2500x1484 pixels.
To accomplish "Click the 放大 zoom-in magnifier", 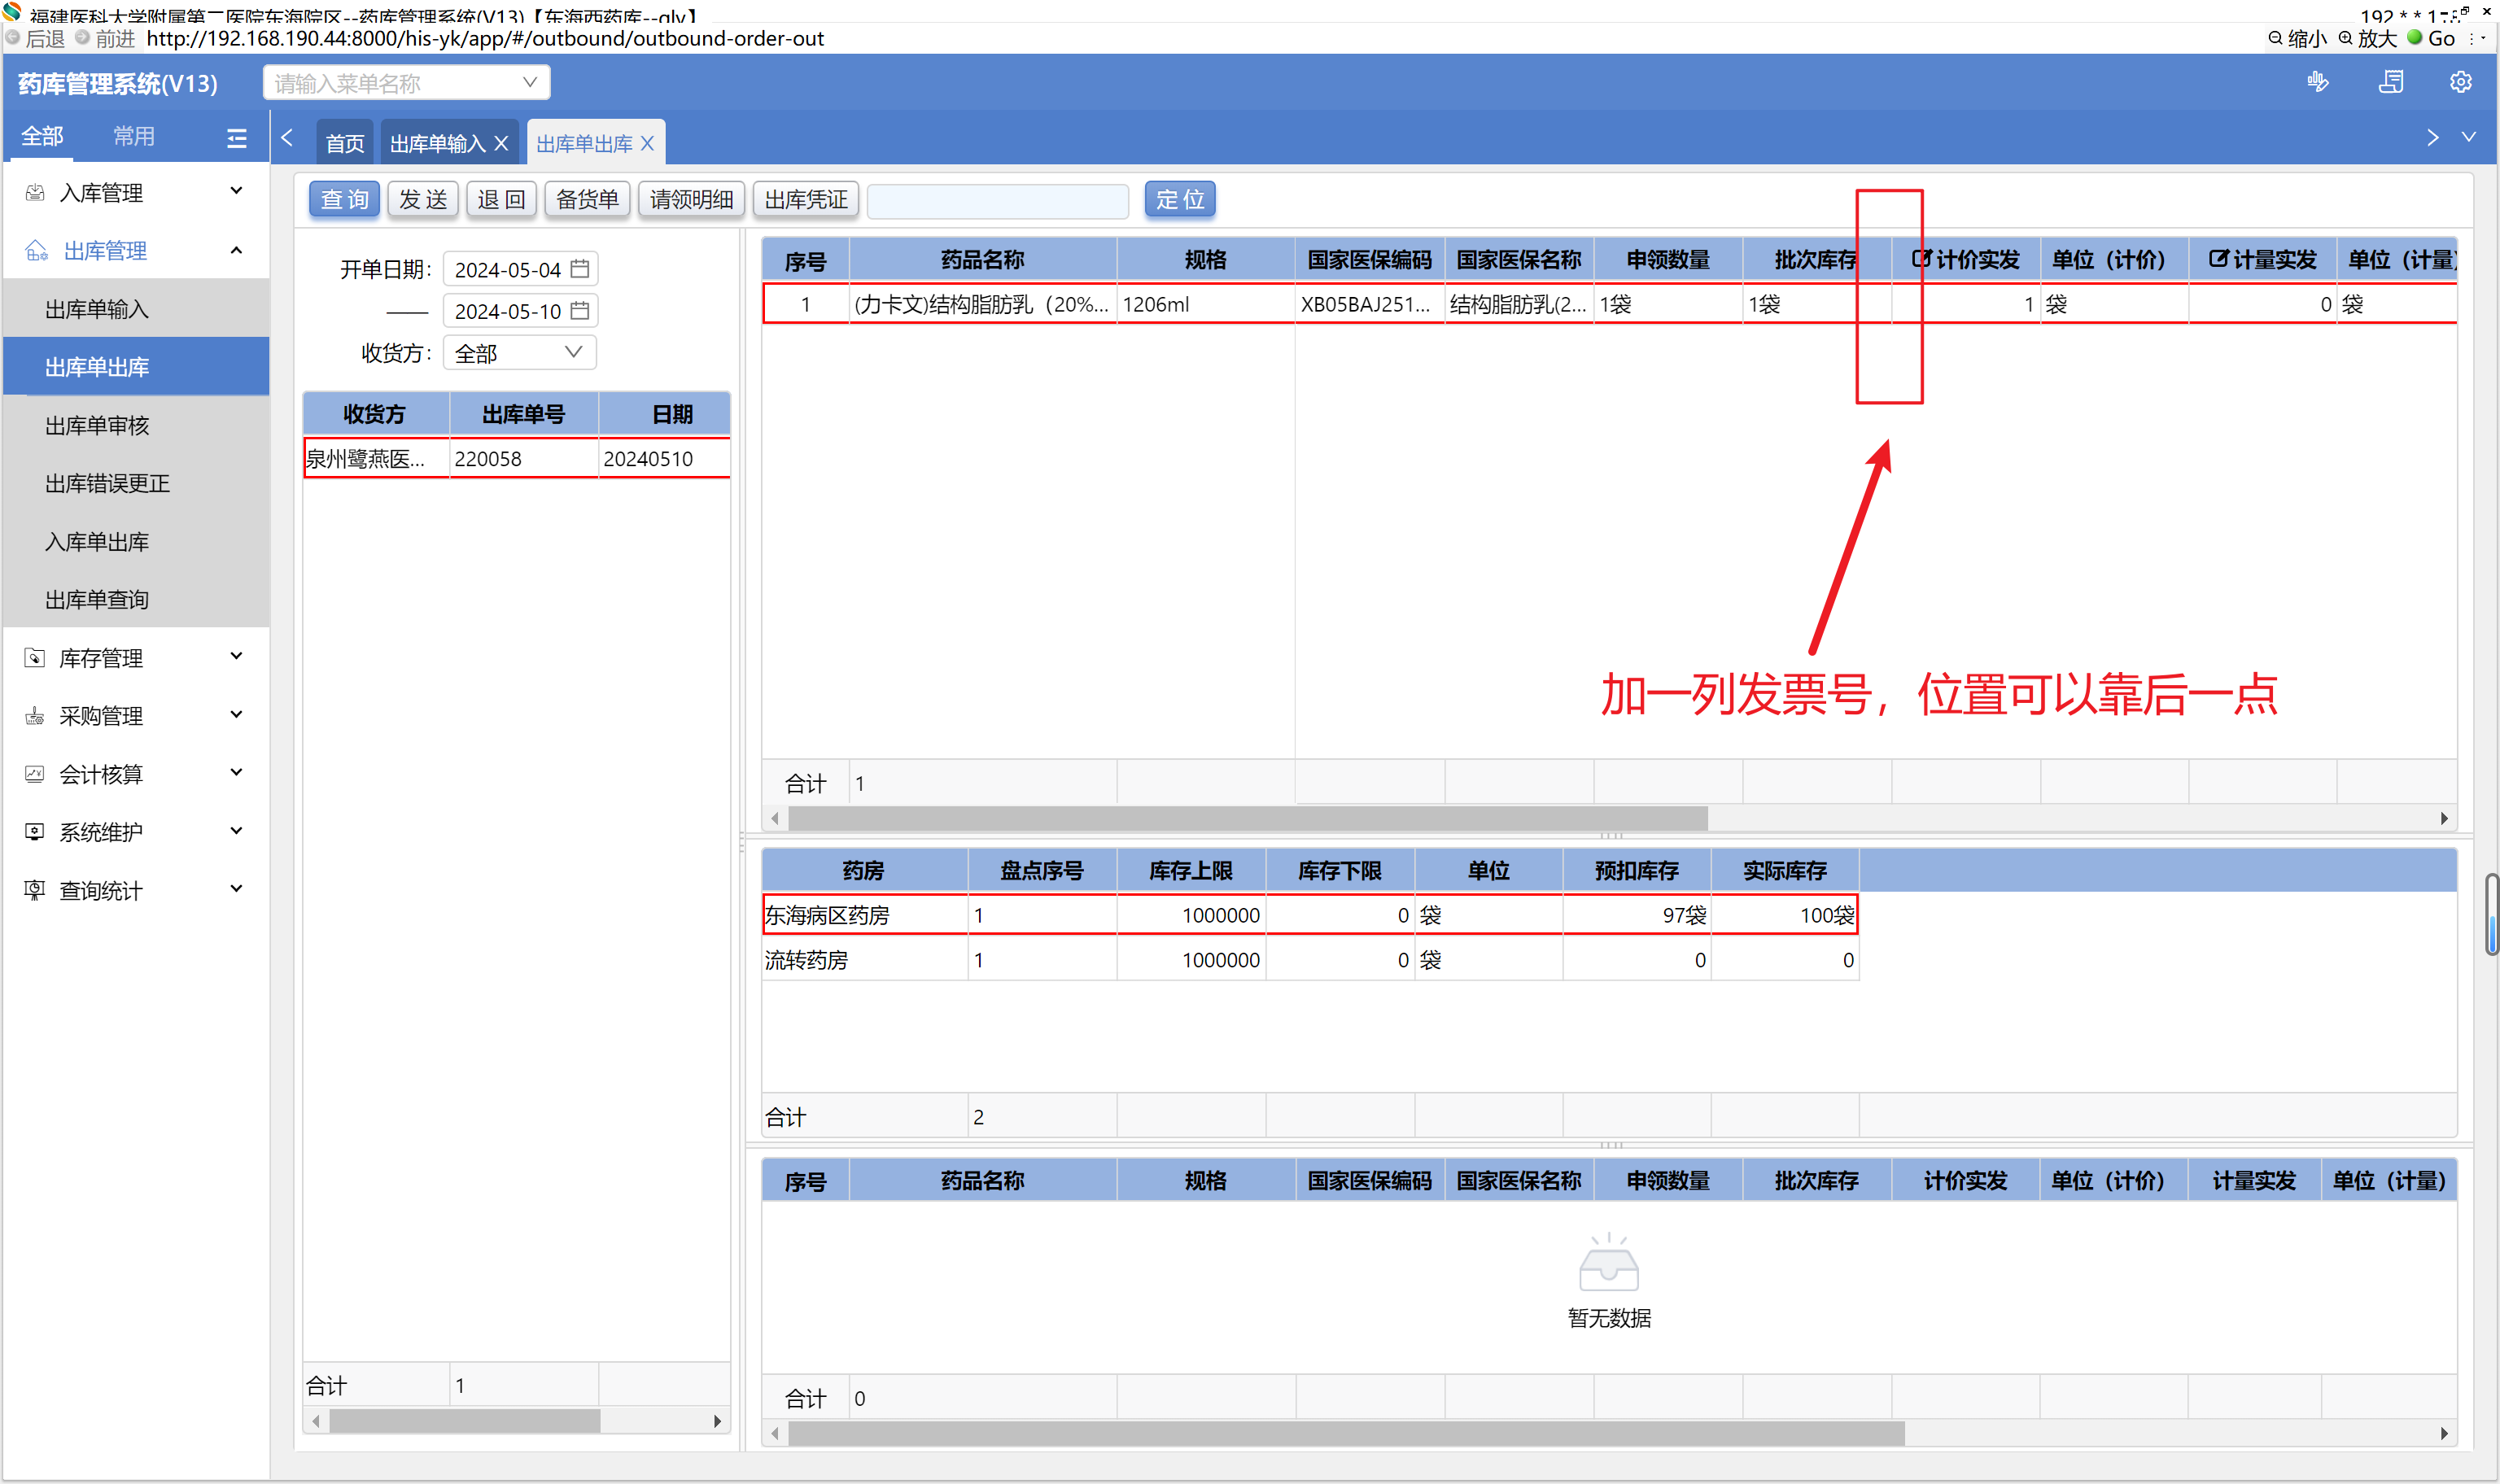I will click(x=2345, y=38).
